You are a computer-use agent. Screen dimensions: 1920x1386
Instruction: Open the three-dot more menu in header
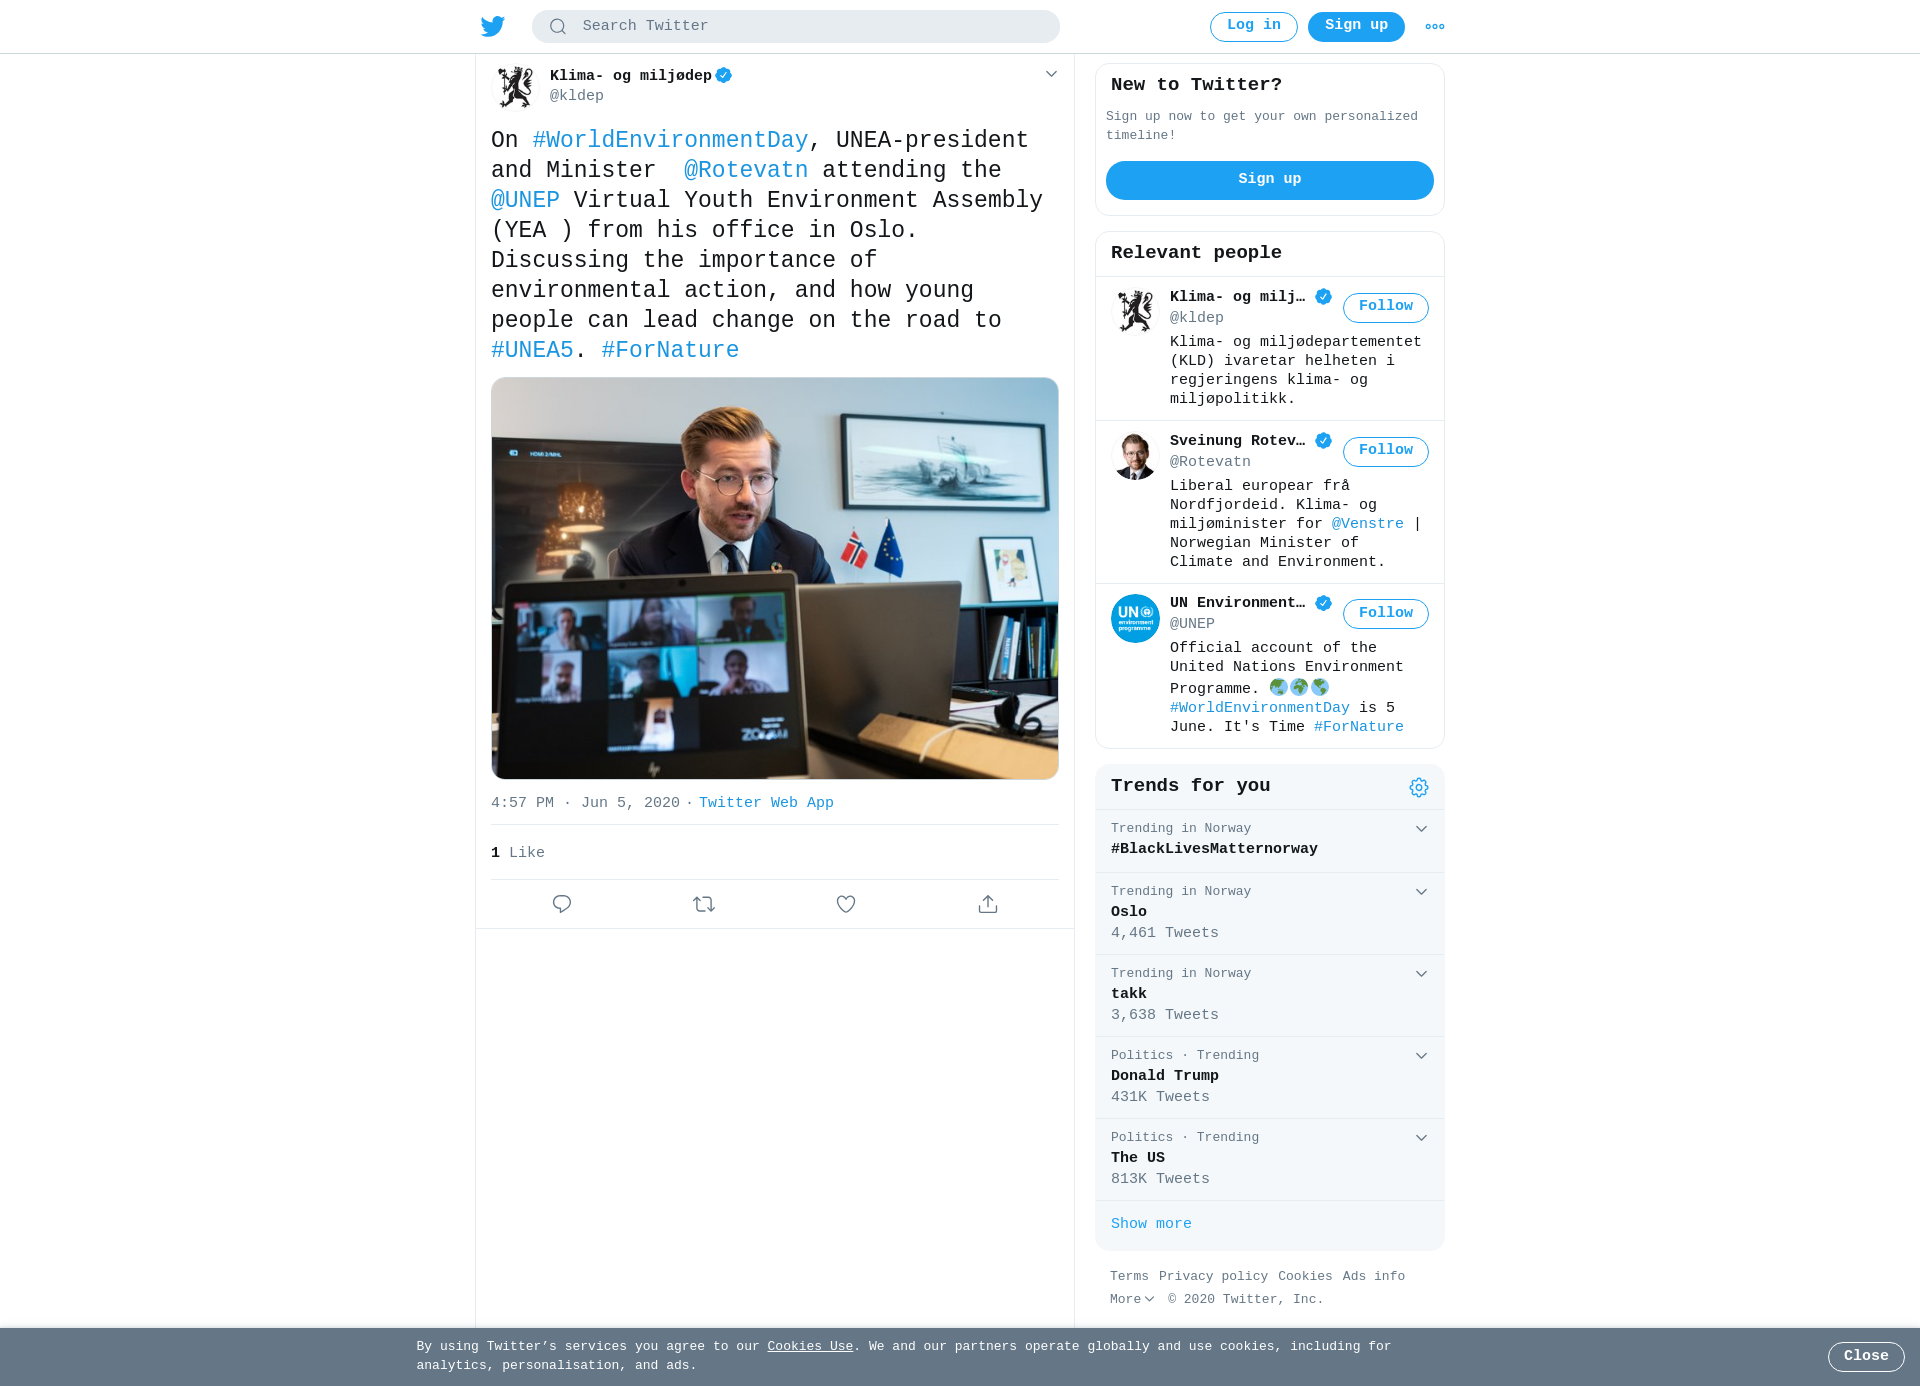(x=1435, y=27)
